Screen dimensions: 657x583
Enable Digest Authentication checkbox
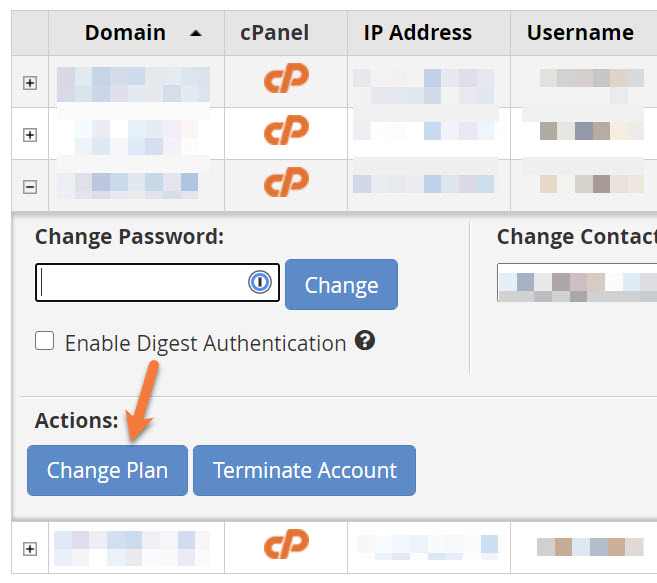click(45, 342)
